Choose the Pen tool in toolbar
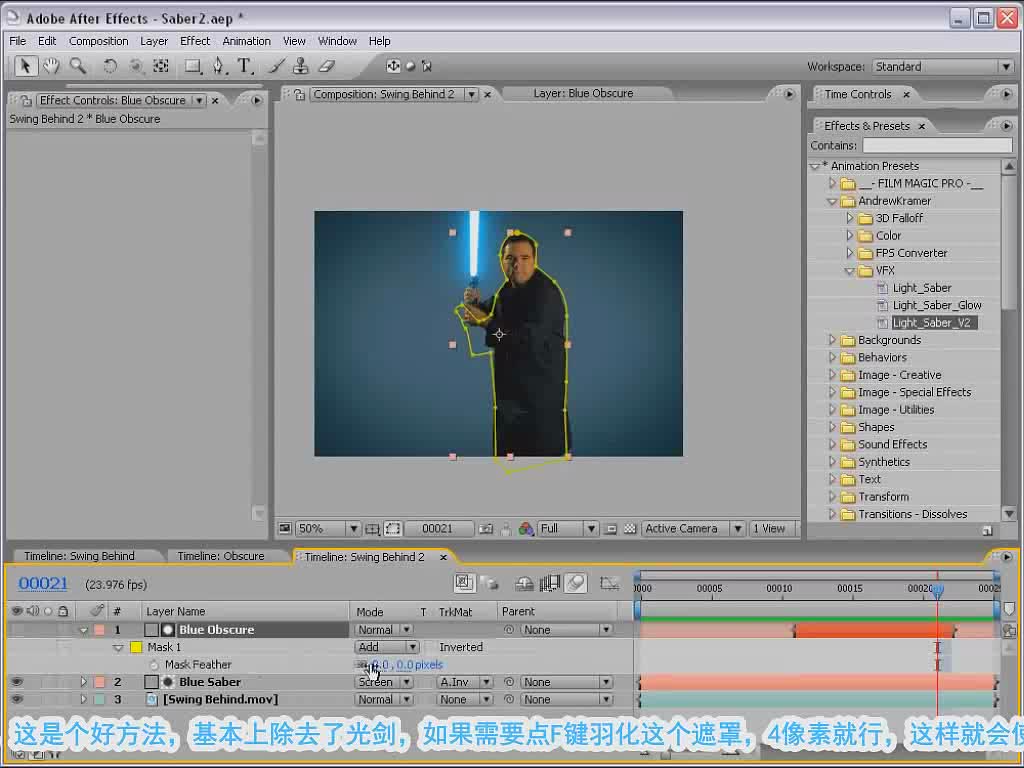The image size is (1024, 768). click(x=218, y=66)
